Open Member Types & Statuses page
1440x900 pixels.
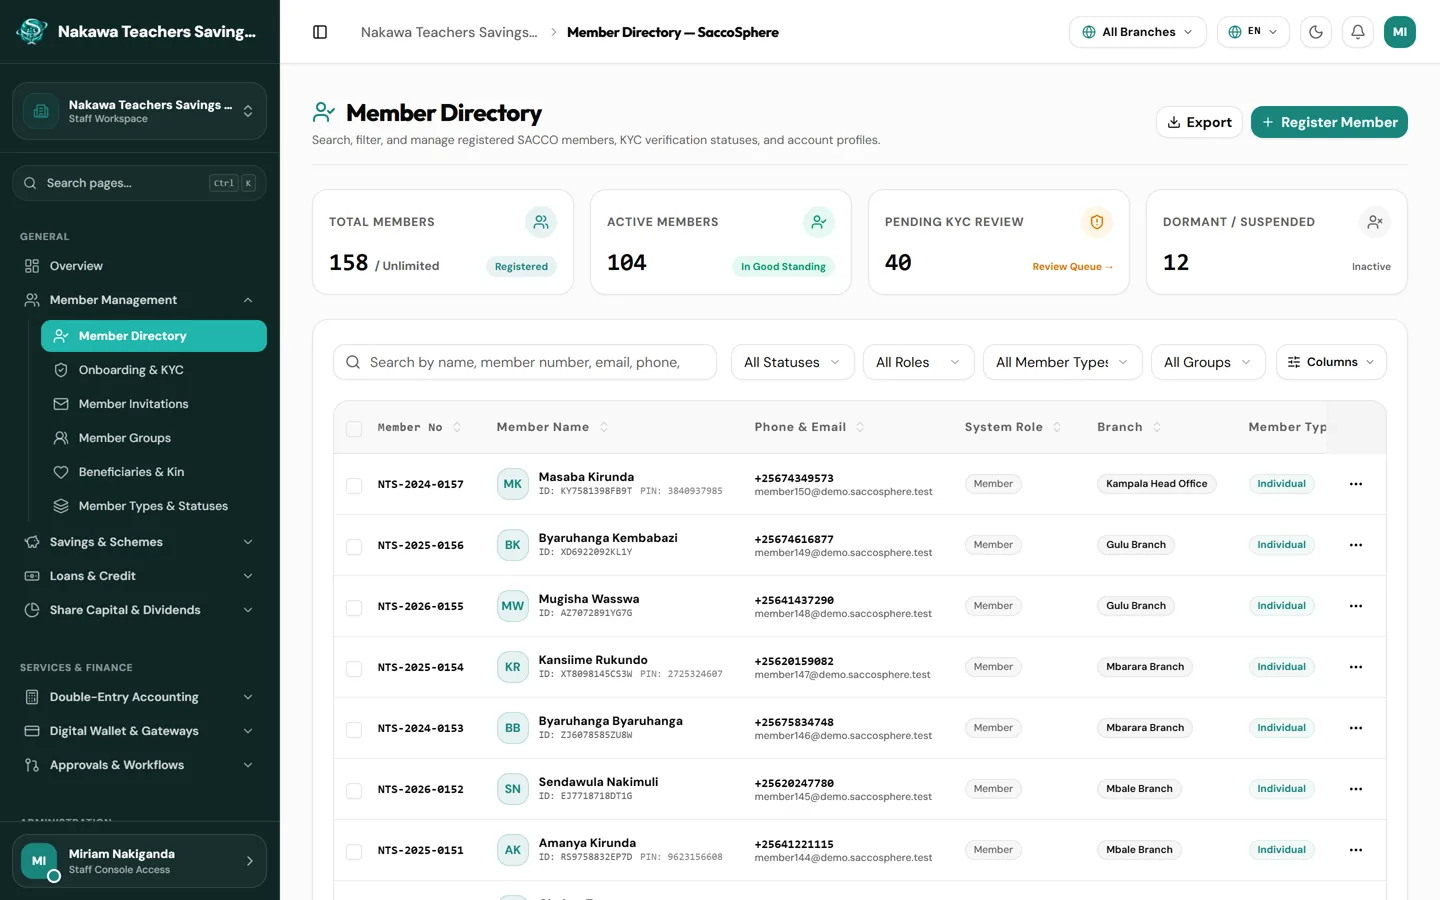point(154,506)
